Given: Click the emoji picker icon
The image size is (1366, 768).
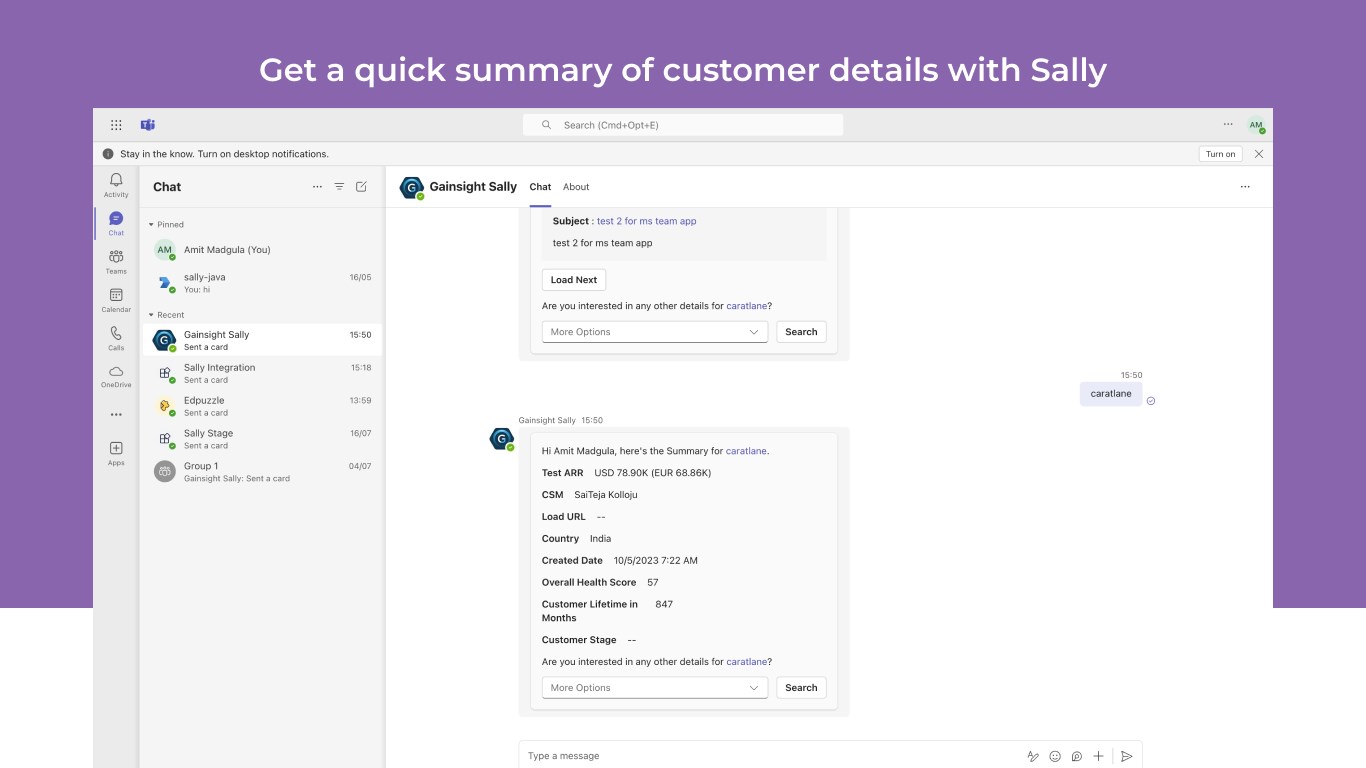Looking at the screenshot, I should point(1055,756).
